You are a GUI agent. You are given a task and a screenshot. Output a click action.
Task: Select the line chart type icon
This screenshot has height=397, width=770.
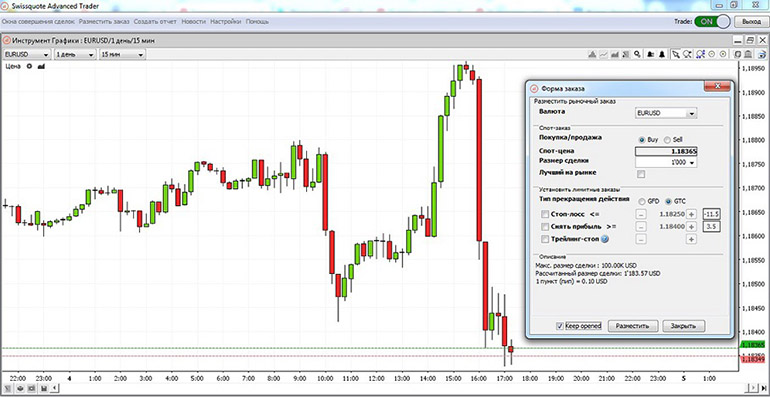(x=604, y=54)
